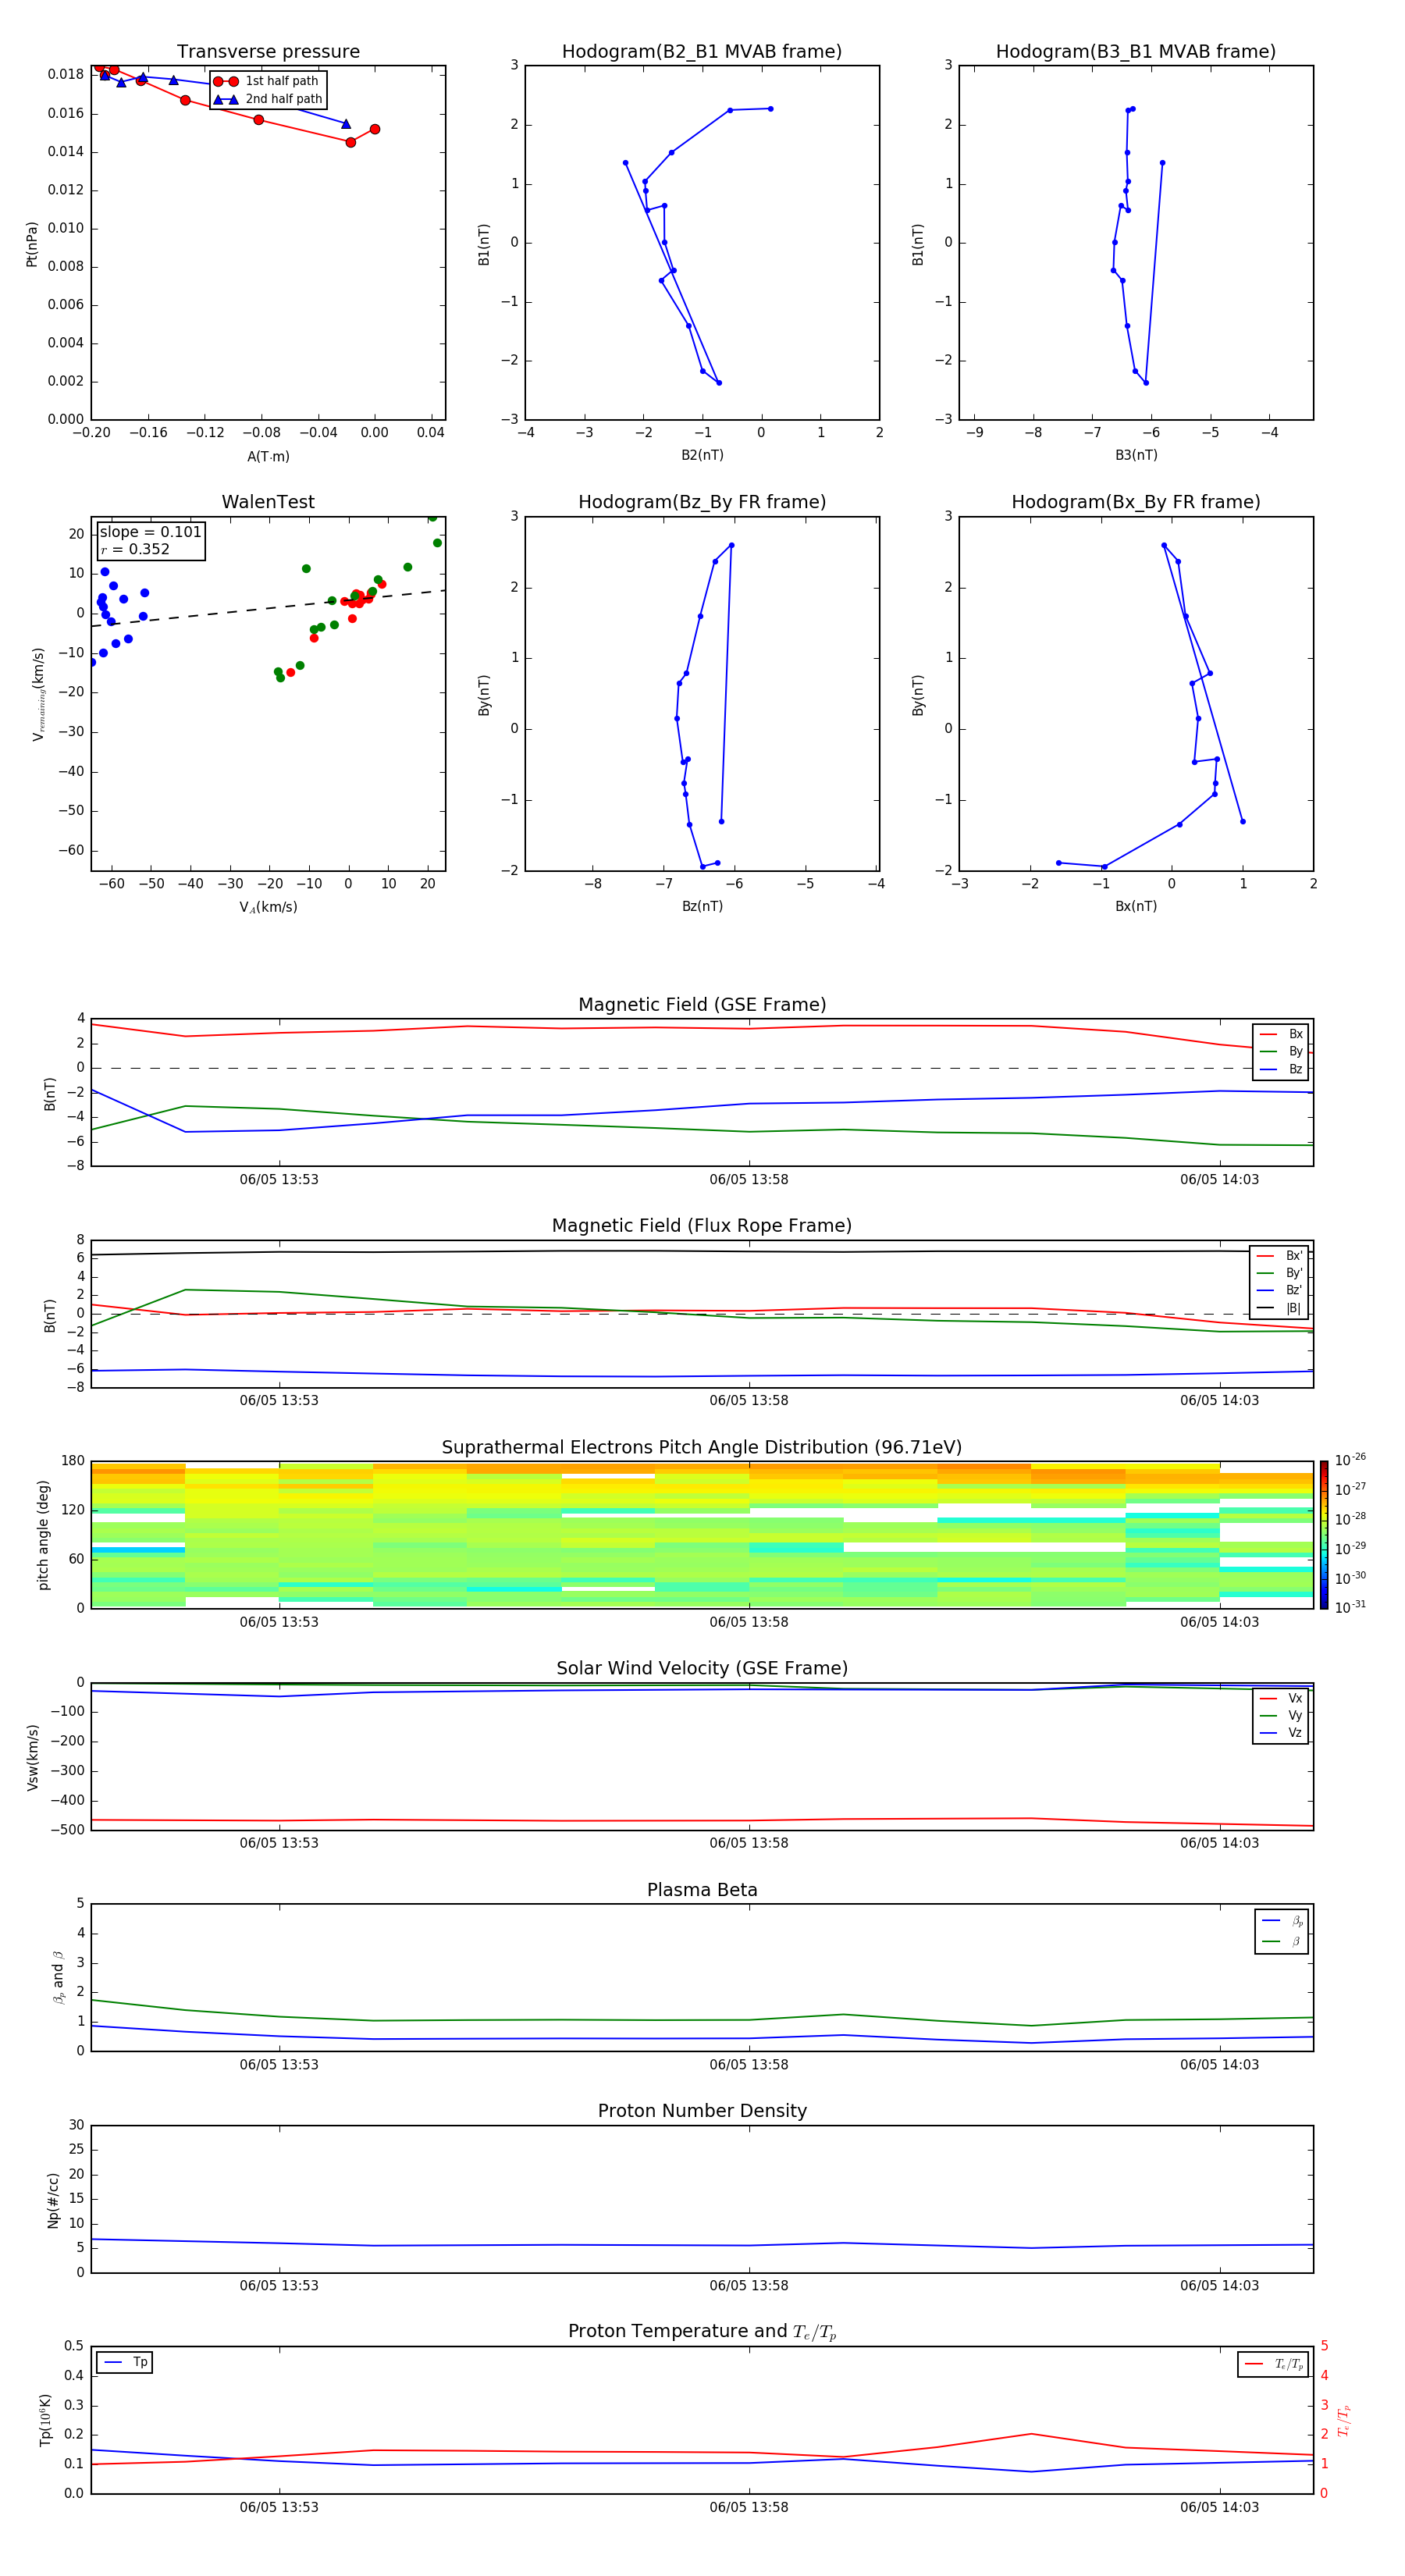Click the 'Hodogram(Bx_By FR frame)' title

click(x=1136, y=502)
